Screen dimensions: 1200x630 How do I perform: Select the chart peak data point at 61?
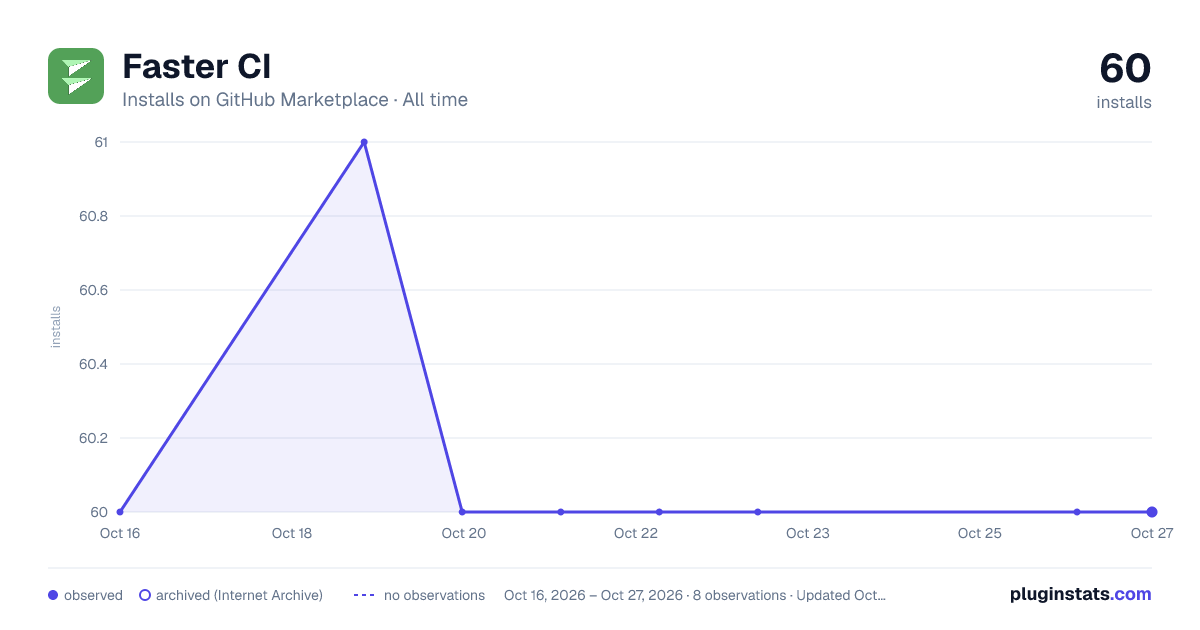pos(364,142)
